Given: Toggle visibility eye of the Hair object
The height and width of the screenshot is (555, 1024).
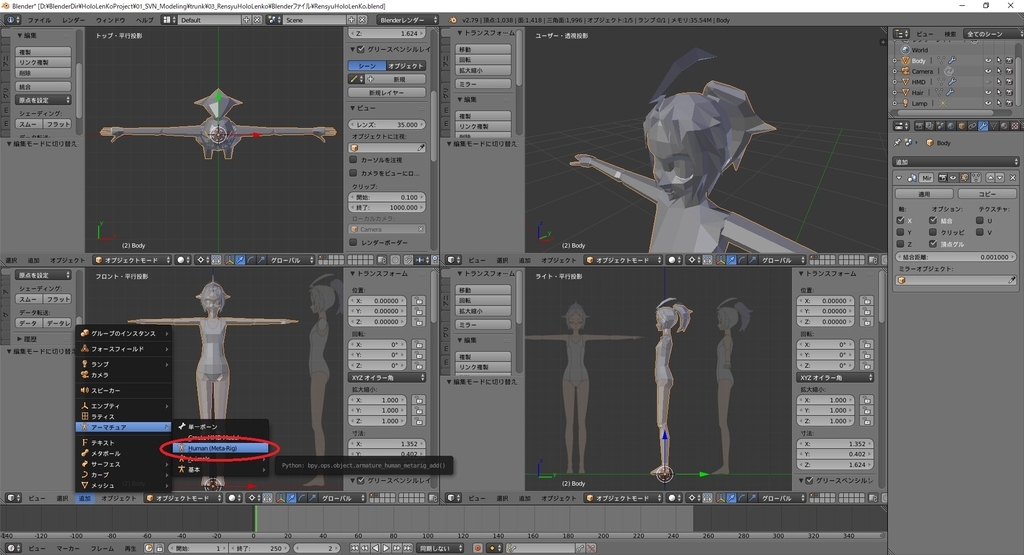Looking at the screenshot, I should pos(988,93).
